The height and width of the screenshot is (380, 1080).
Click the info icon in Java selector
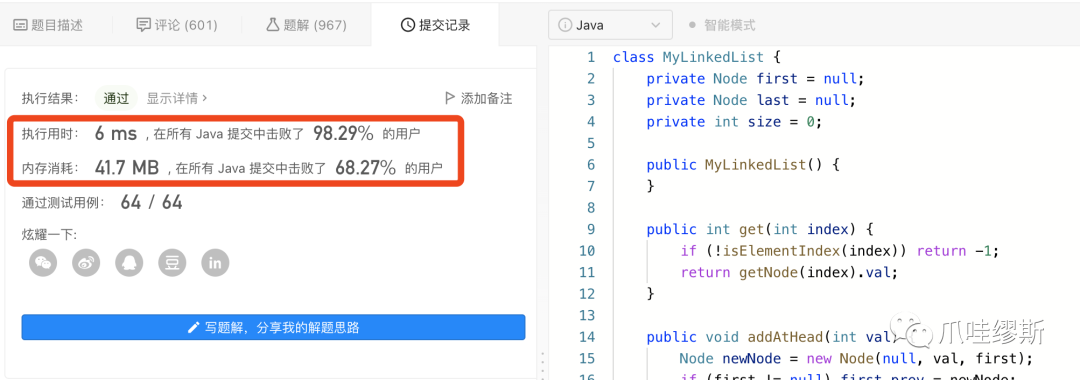[565, 25]
